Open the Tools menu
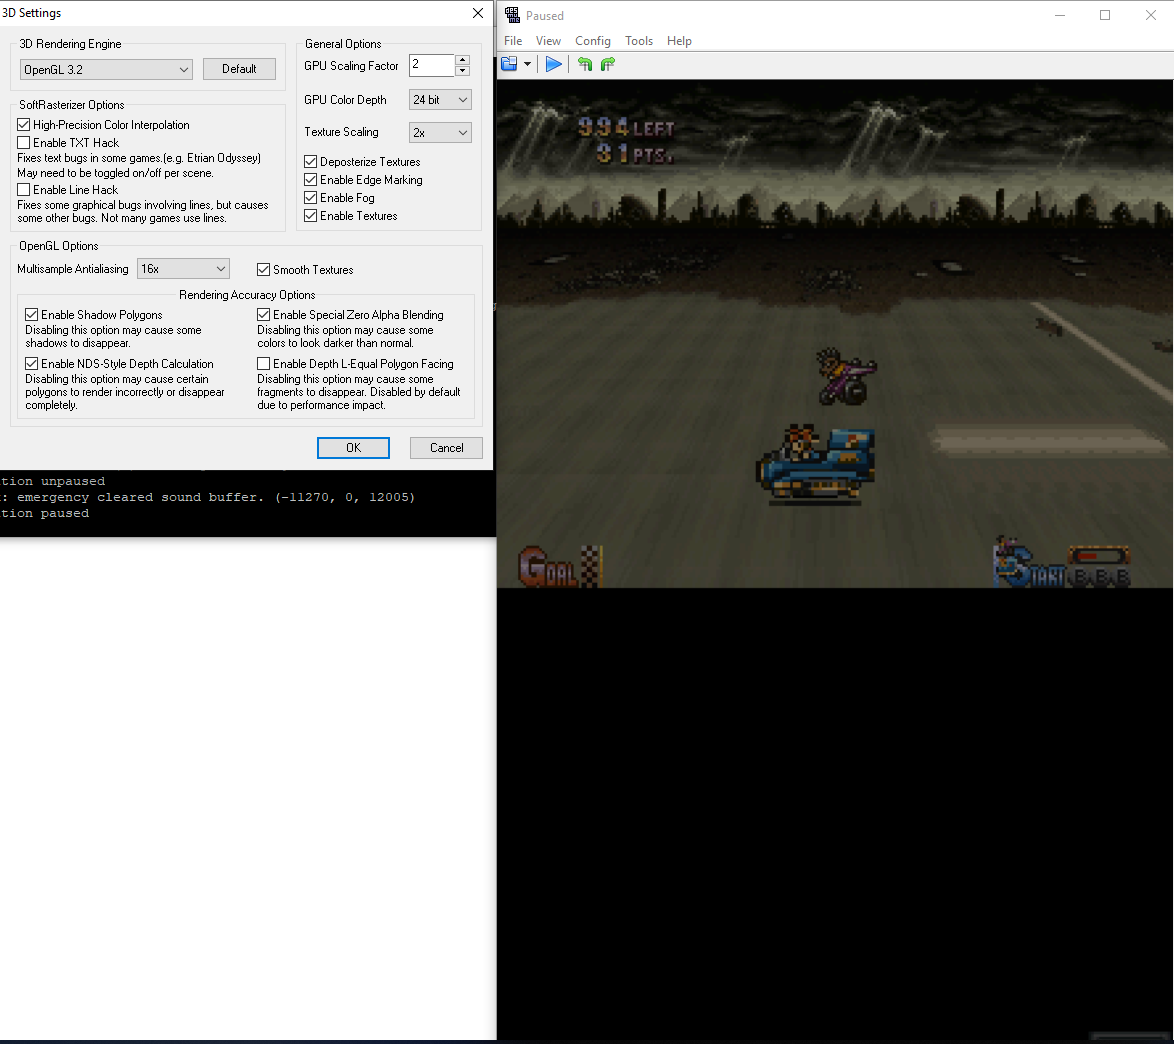Viewport: 1174px width, 1044px height. (x=638, y=41)
